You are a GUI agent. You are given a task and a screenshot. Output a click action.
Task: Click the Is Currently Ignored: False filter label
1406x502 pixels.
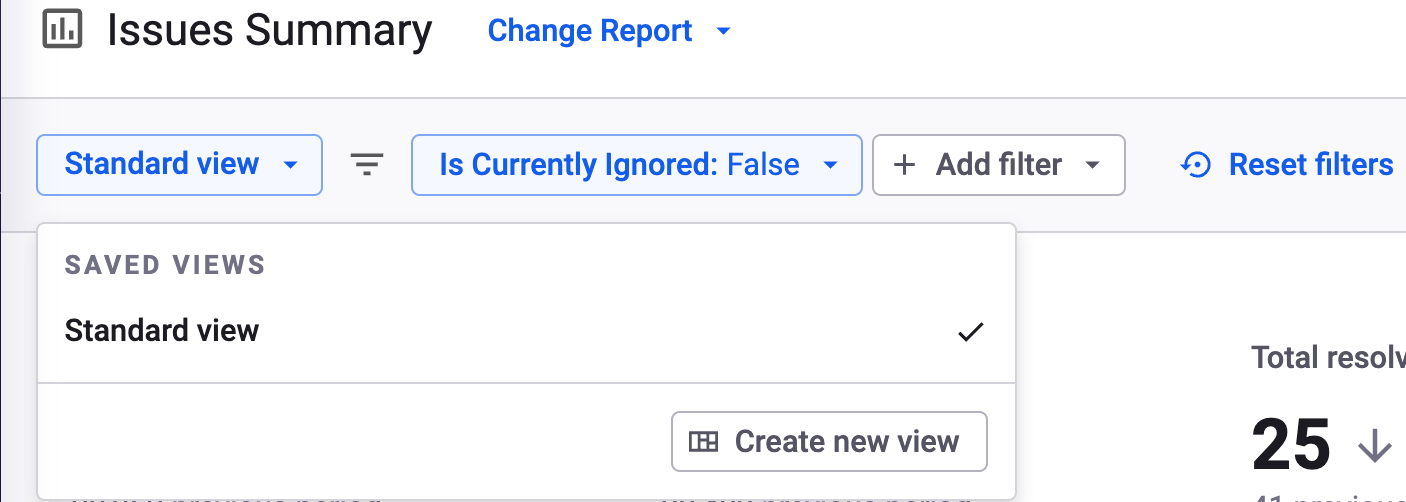(619, 165)
